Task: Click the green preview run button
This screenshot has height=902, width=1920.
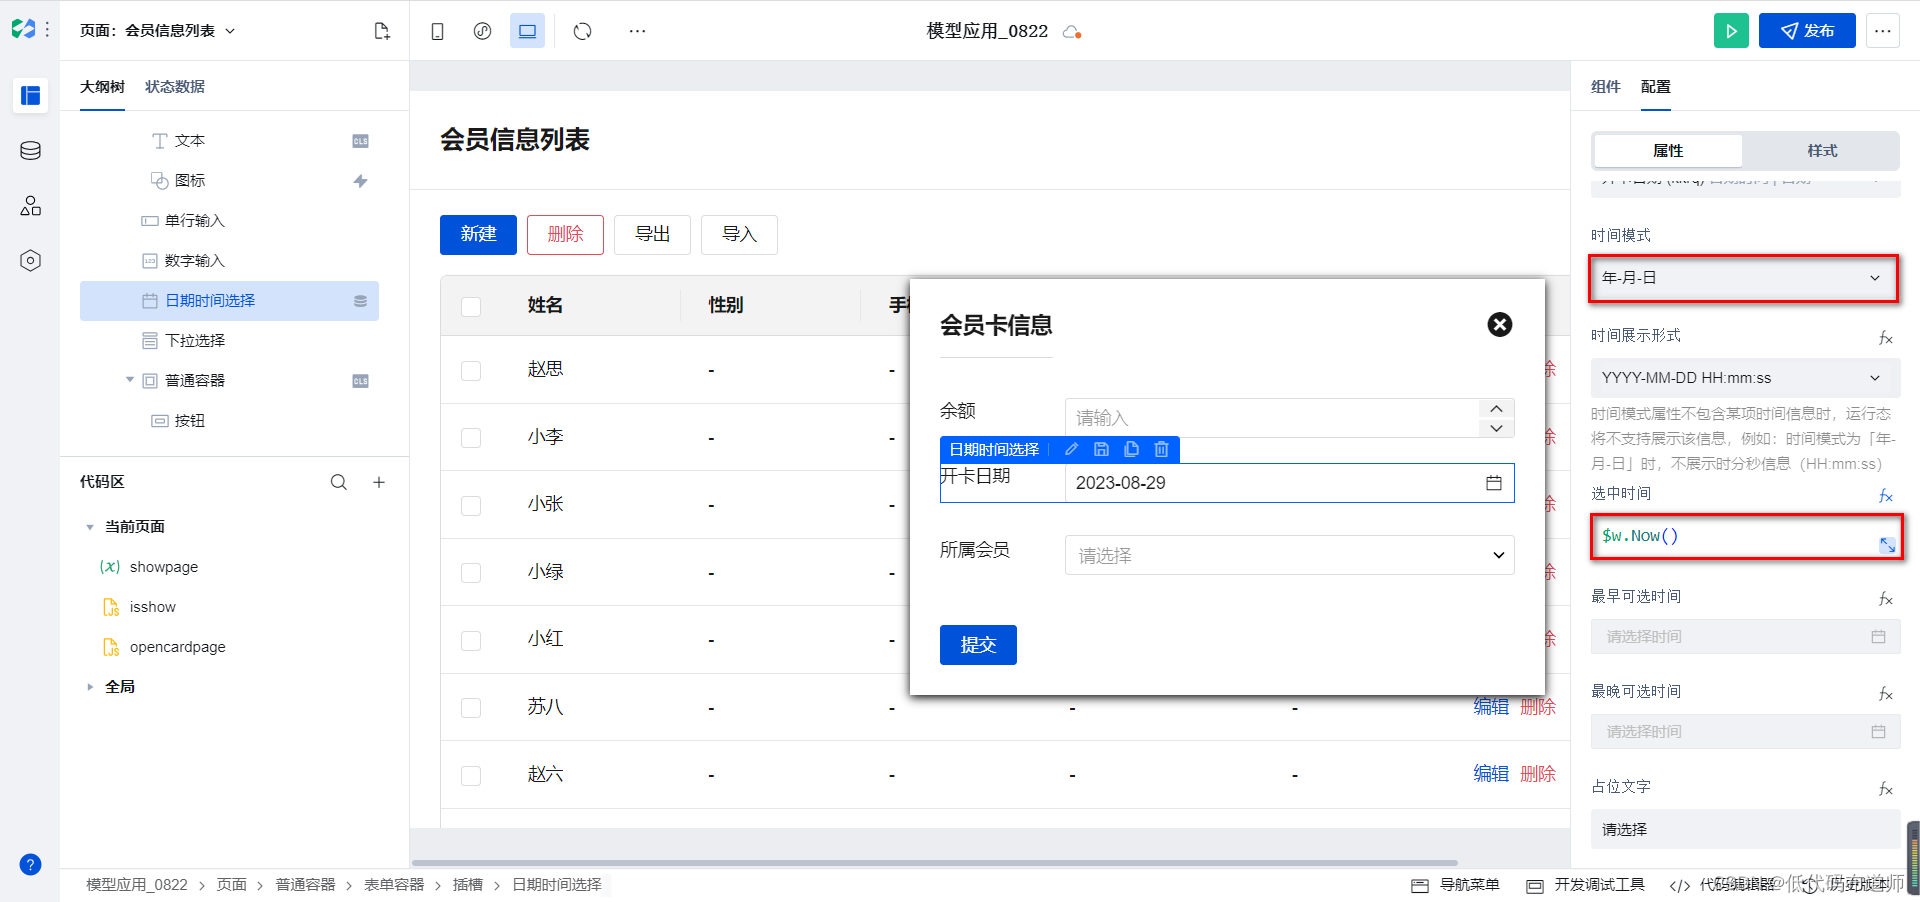Action: point(1731,31)
